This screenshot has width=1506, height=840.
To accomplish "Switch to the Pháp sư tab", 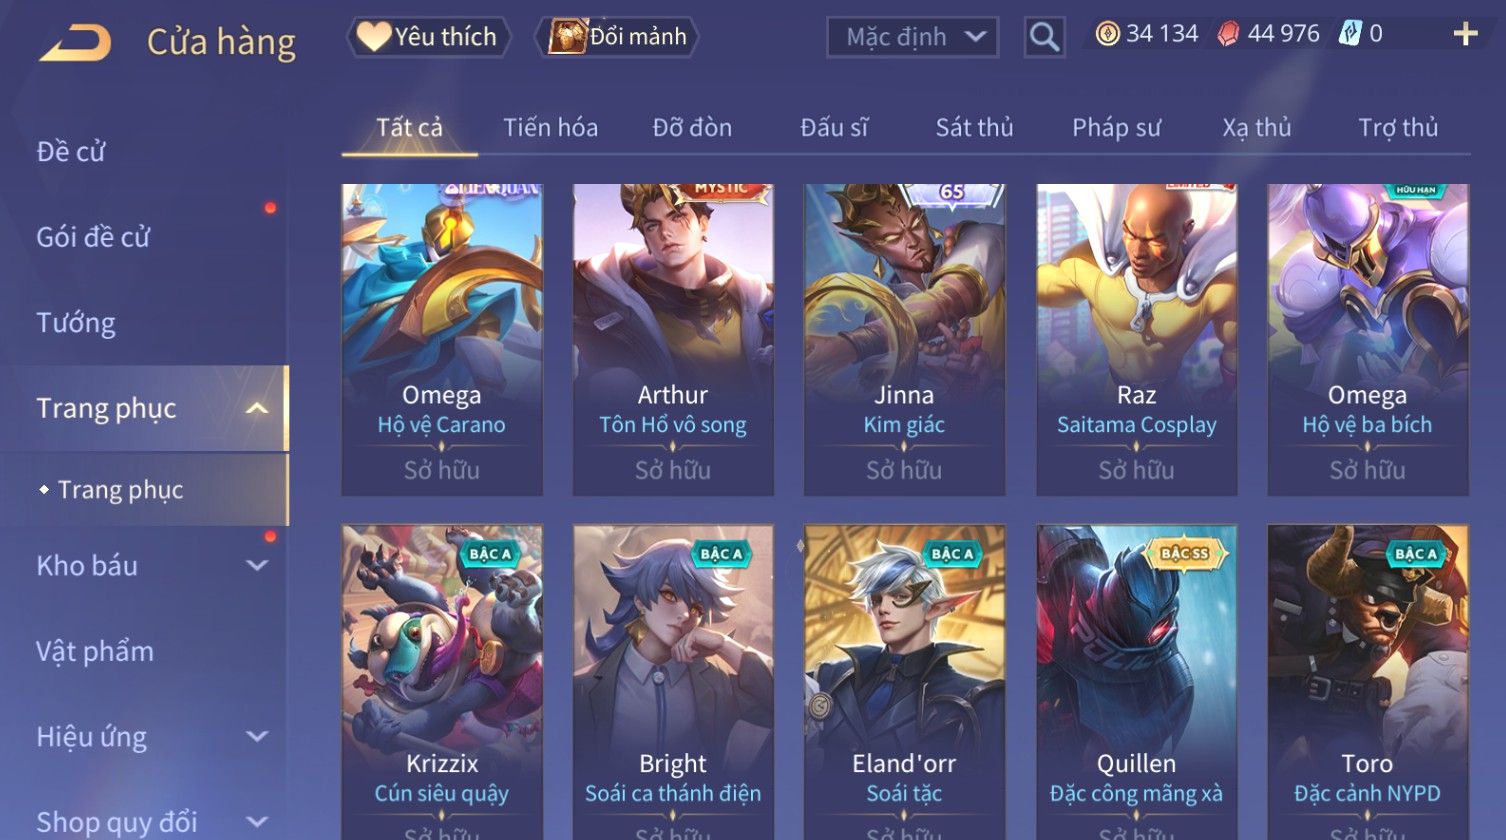I will pyautogui.click(x=1116, y=128).
